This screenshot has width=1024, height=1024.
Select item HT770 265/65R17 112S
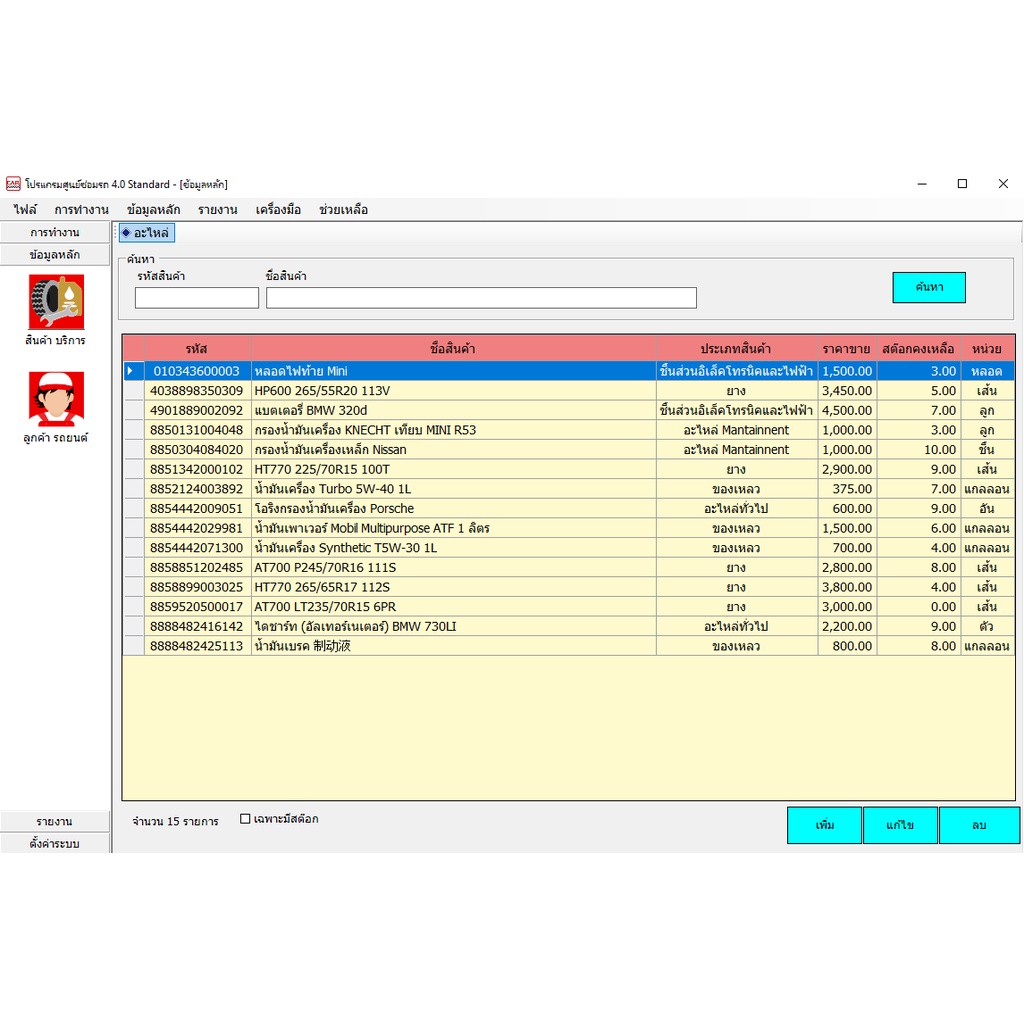(x=453, y=586)
